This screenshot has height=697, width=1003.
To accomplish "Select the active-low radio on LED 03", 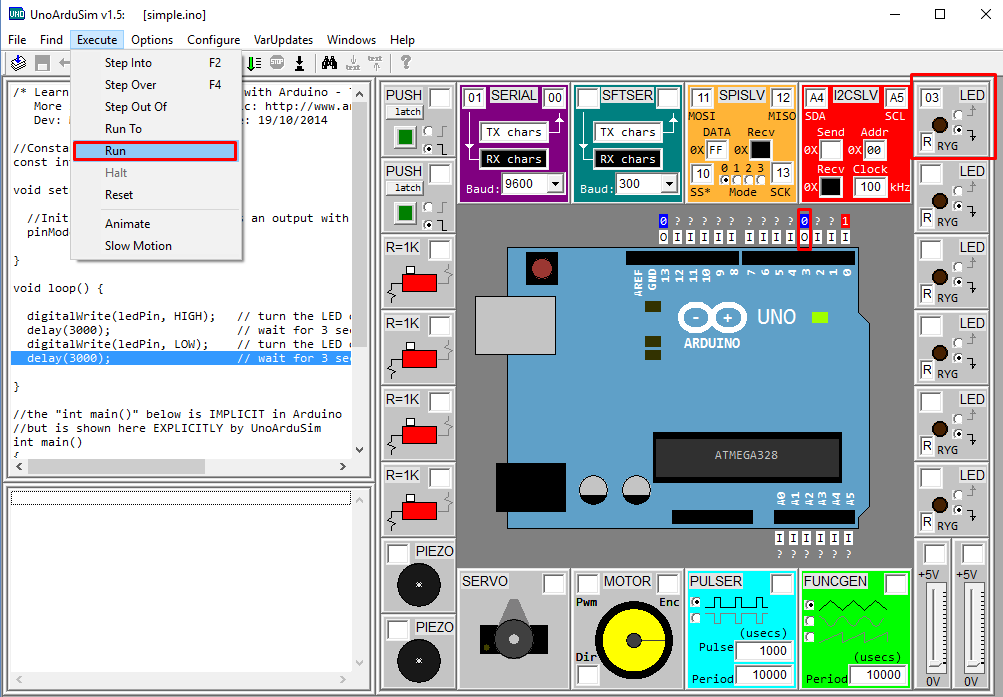I will tap(958, 130).
